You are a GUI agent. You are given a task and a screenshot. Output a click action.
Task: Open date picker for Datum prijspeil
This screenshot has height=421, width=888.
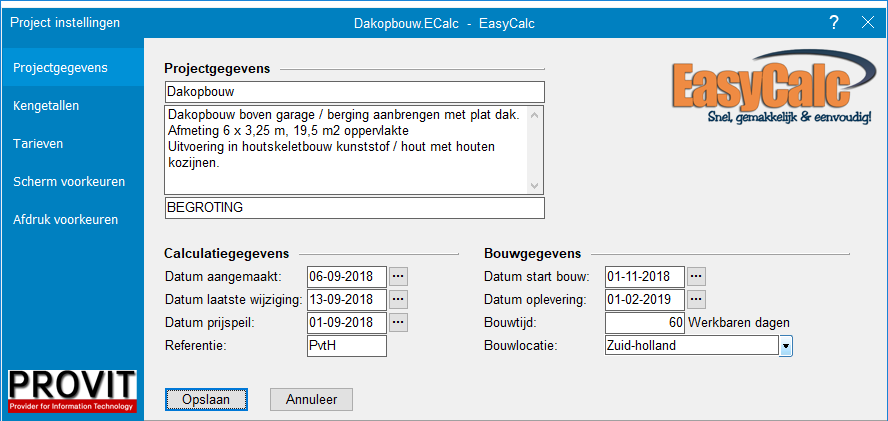click(x=399, y=322)
